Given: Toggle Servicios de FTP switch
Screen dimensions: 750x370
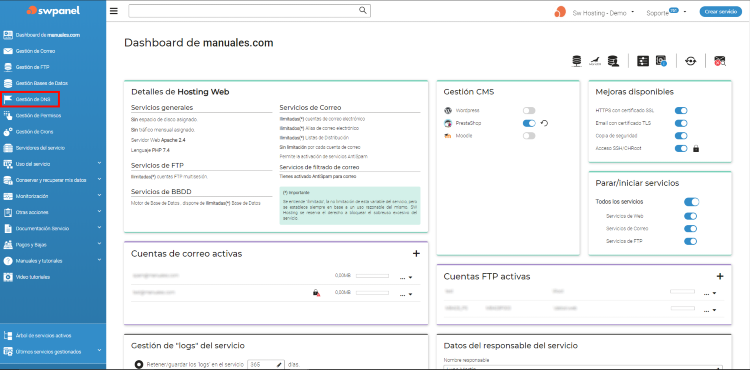Looking at the screenshot, I should tap(691, 241).
